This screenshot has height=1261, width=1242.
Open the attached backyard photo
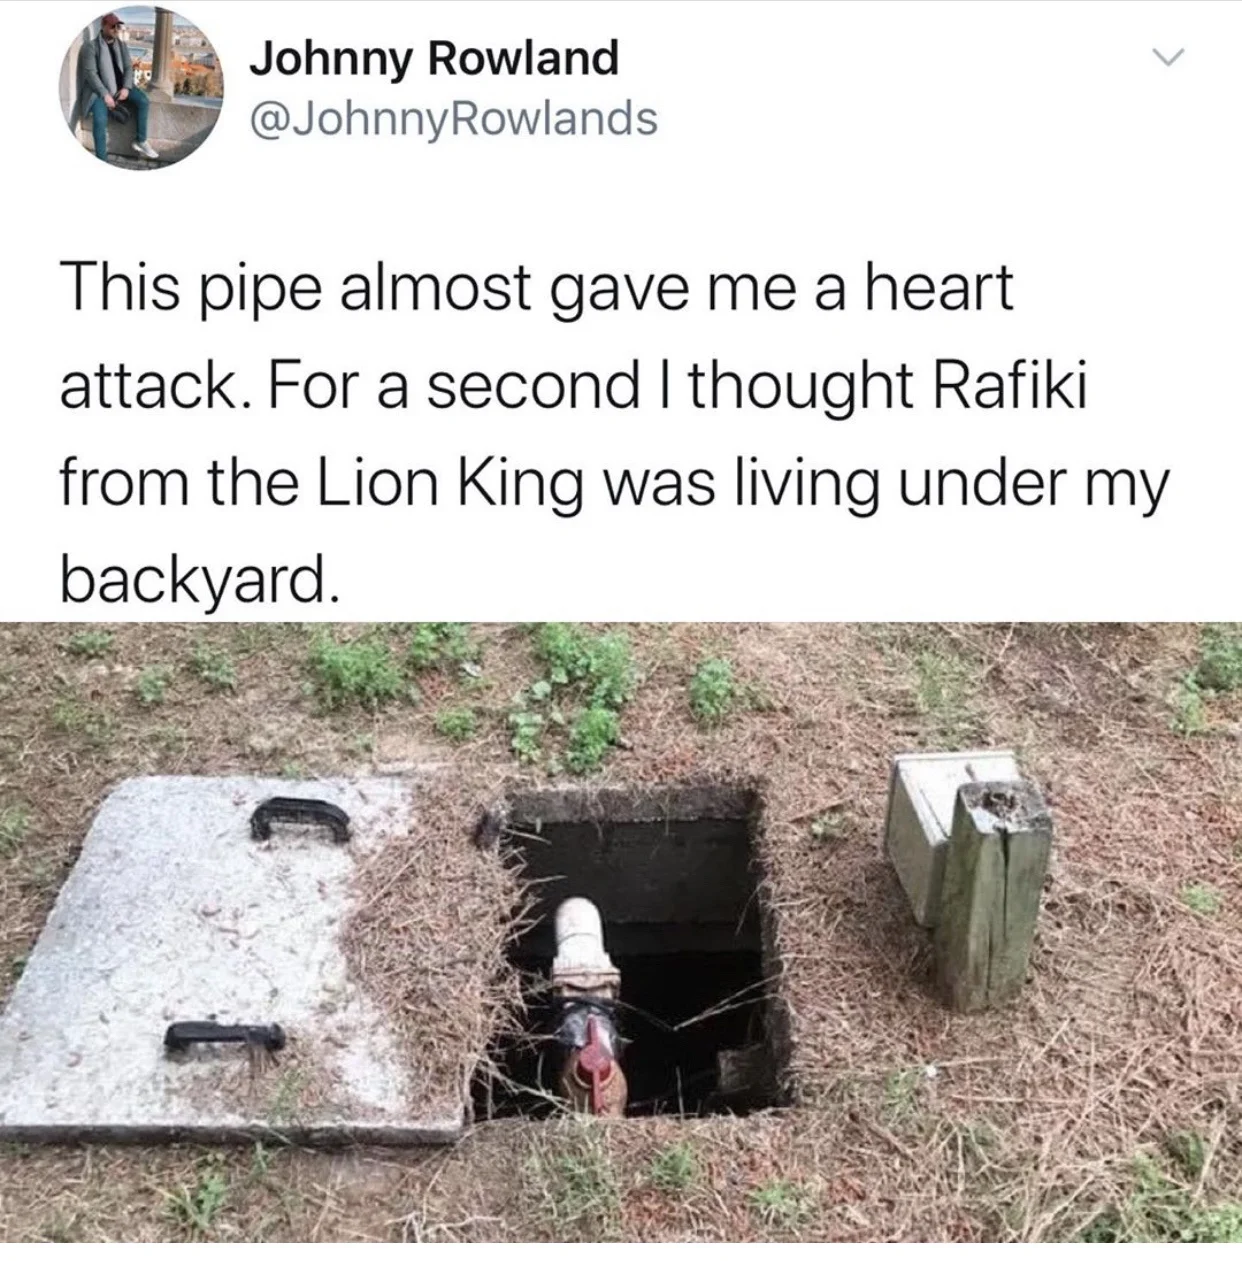[621, 931]
